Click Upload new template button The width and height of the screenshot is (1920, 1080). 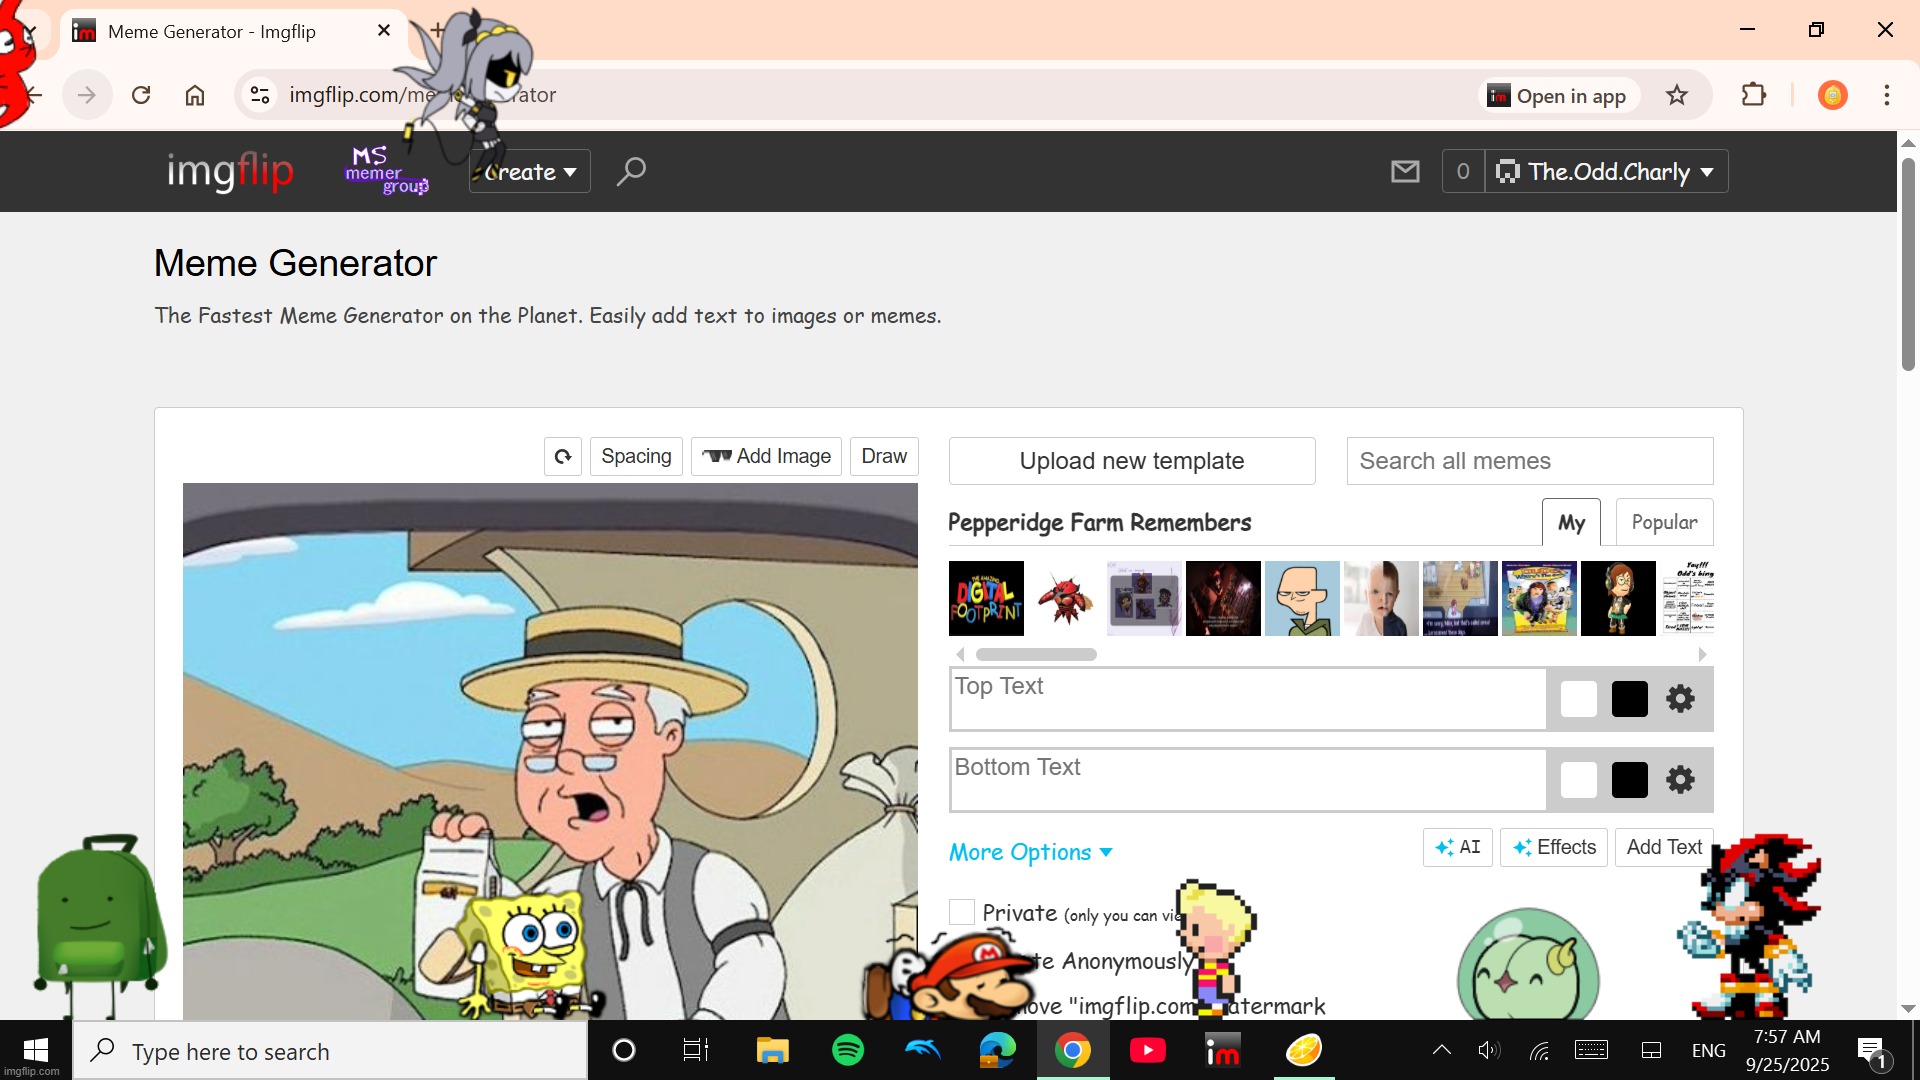(1132, 461)
